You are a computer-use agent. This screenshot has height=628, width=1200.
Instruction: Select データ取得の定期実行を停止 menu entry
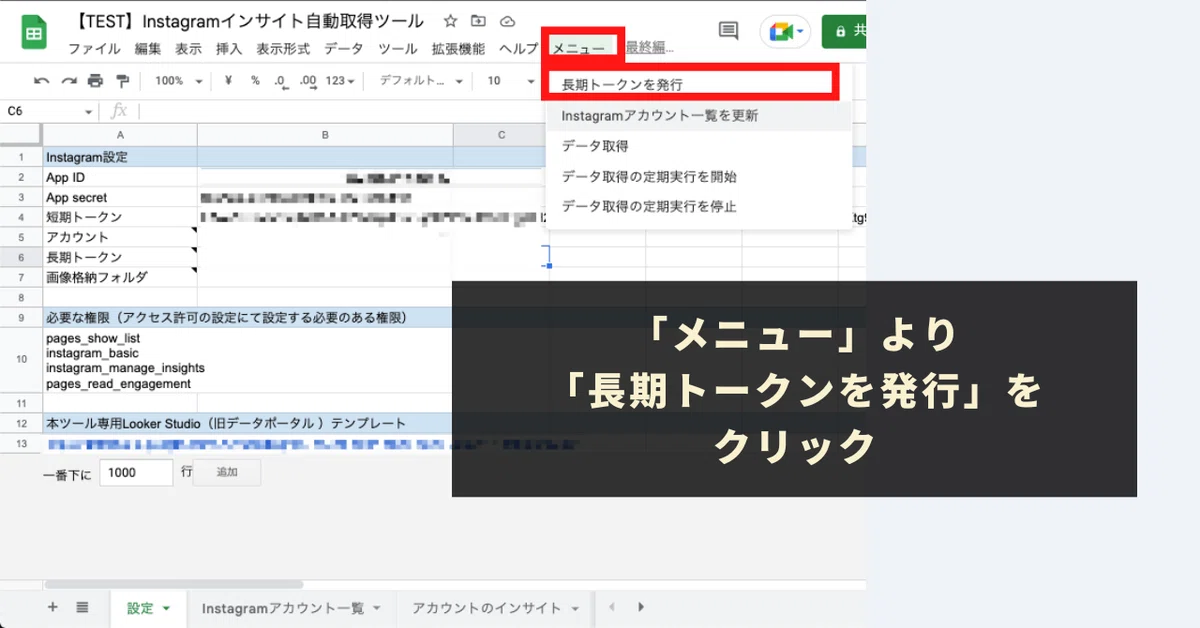[x=698, y=207]
